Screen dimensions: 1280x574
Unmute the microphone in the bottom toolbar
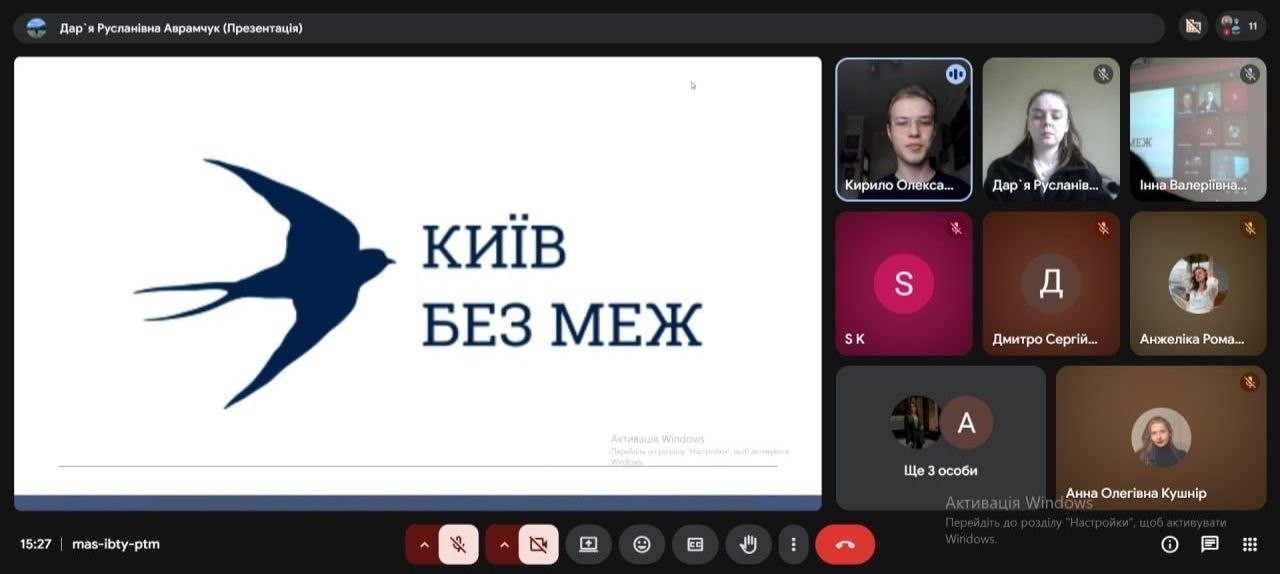[458, 545]
